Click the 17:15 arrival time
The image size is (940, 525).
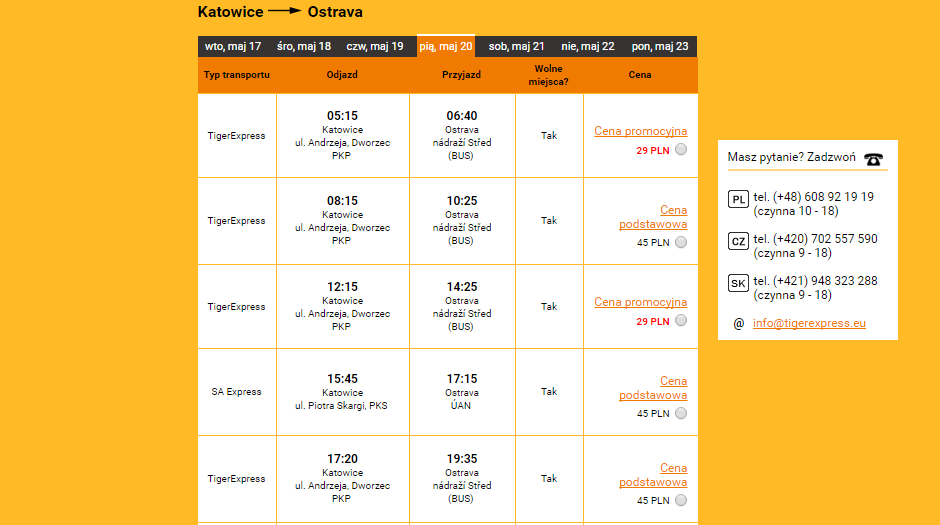click(462, 379)
